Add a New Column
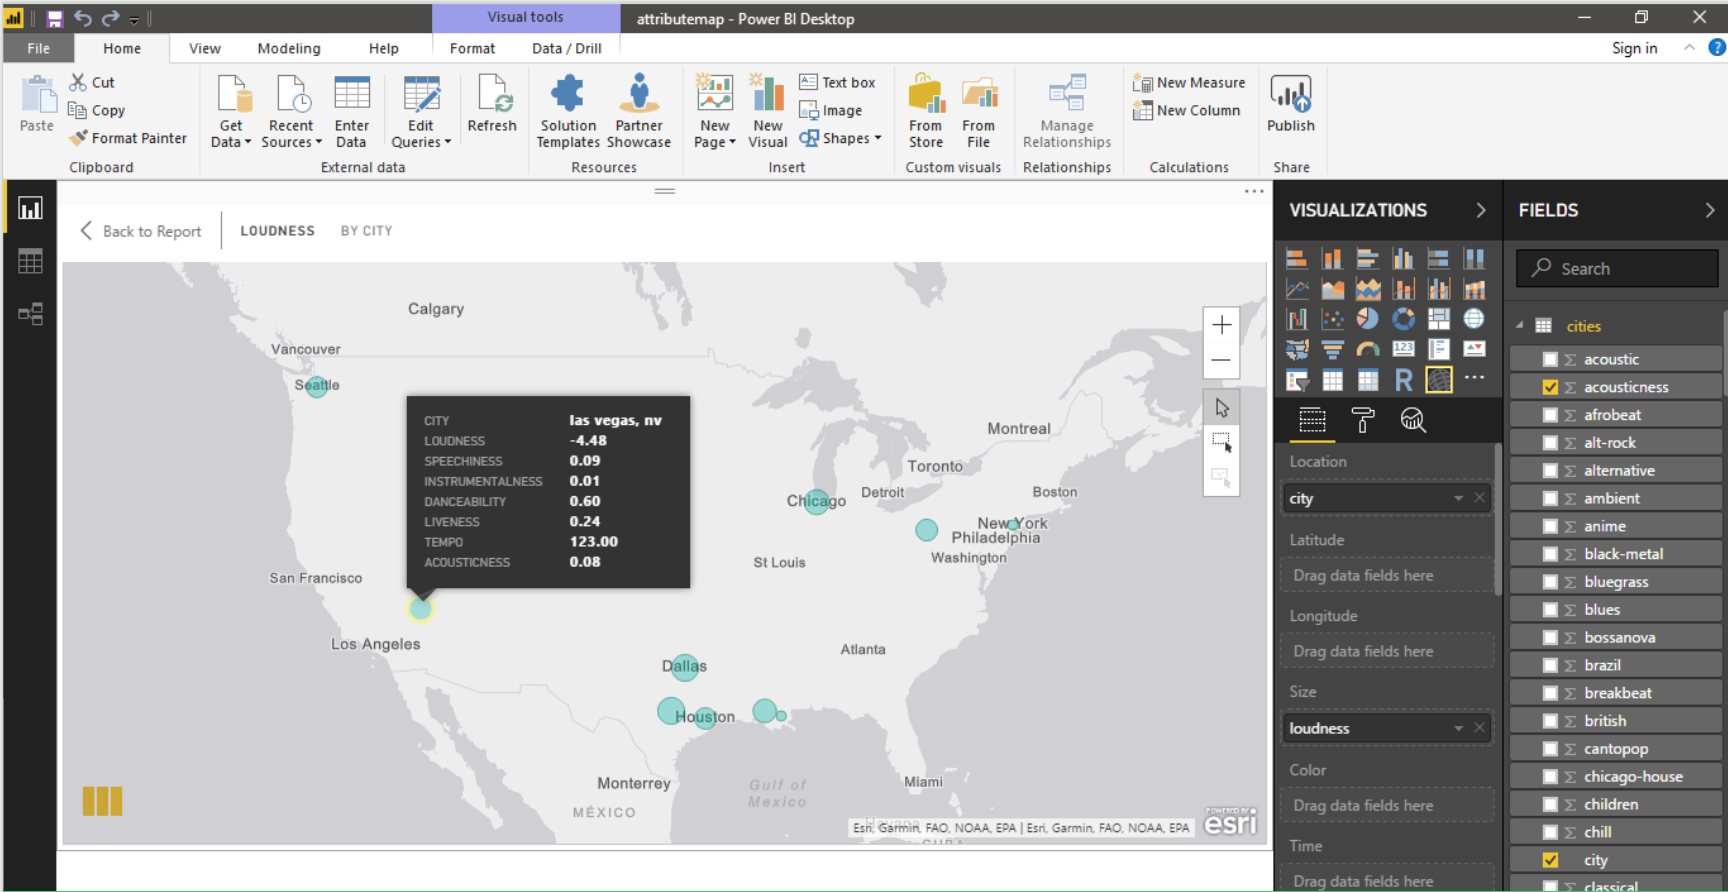This screenshot has height=892, width=1728. click(1186, 111)
